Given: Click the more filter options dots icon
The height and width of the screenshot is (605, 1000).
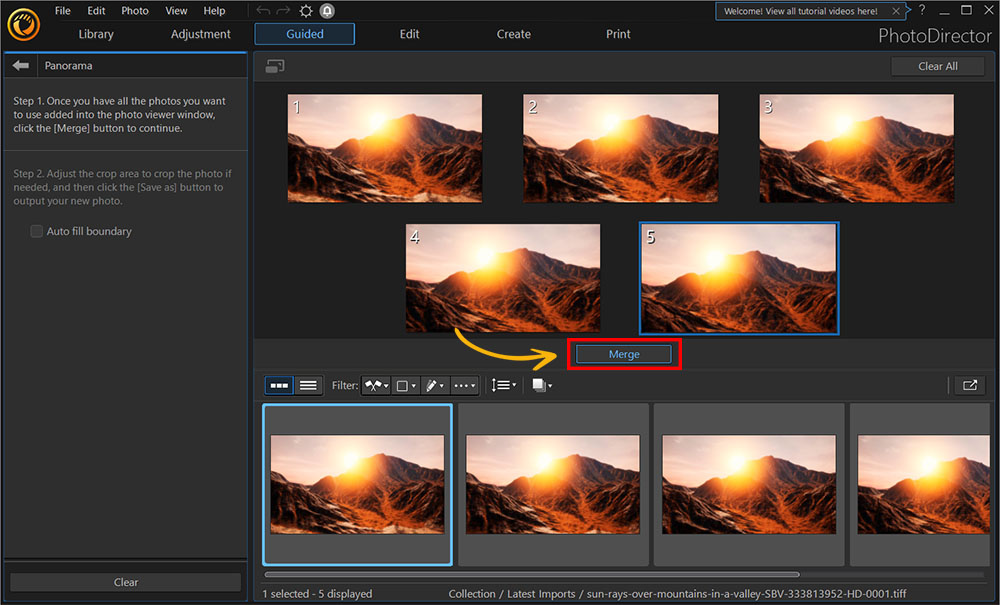Looking at the screenshot, I should pyautogui.click(x=459, y=385).
